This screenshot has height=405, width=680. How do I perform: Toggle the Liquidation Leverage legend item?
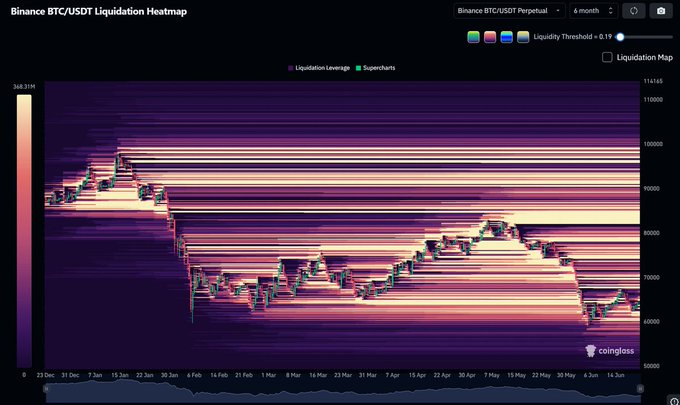(319, 68)
